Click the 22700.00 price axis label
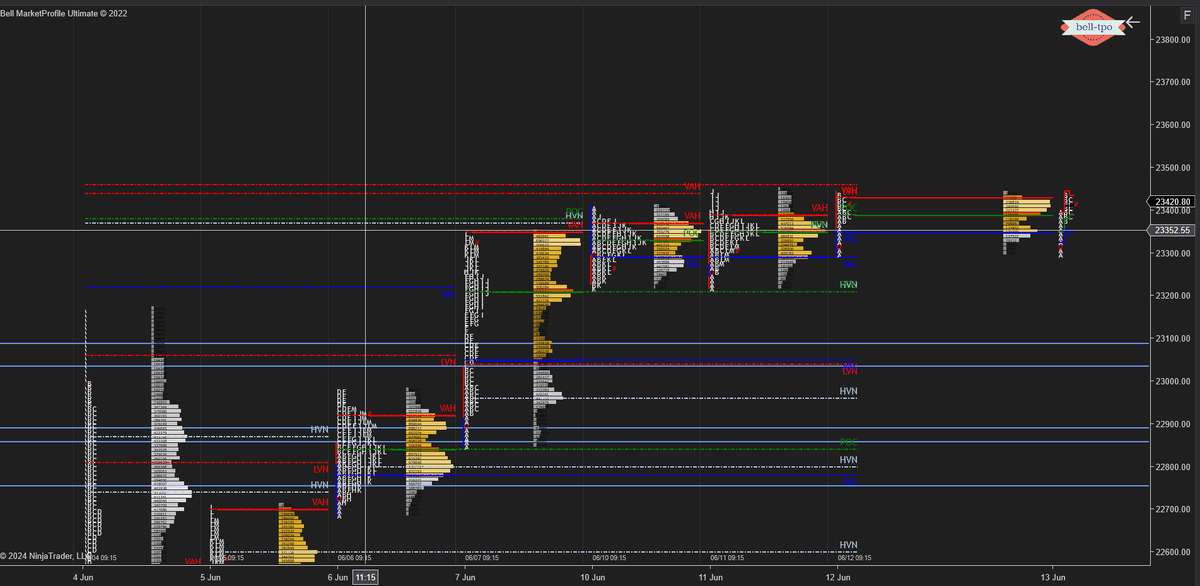The height and width of the screenshot is (586, 1200). pos(1173,509)
